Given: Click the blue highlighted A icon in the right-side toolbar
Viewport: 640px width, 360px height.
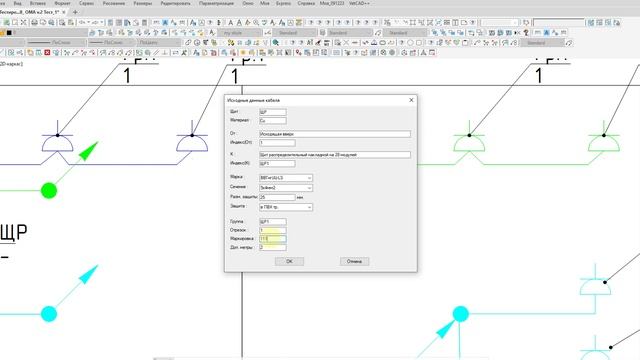Looking at the screenshot, I should [547, 32].
